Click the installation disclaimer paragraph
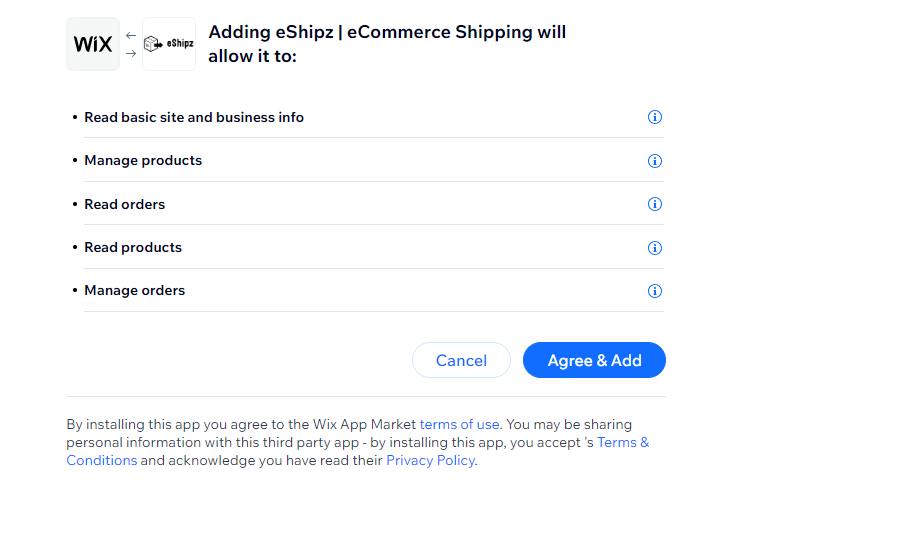 point(358,442)
